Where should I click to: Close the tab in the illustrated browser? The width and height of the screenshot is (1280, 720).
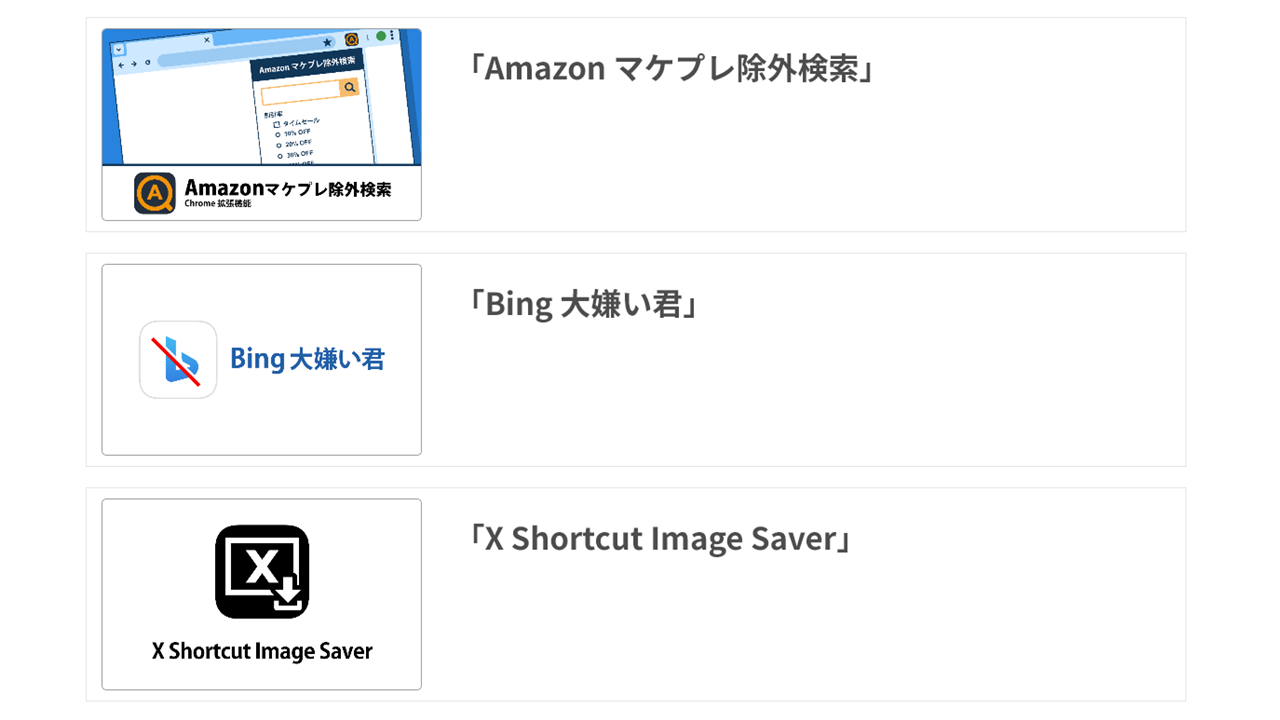[x=207, y=41]
